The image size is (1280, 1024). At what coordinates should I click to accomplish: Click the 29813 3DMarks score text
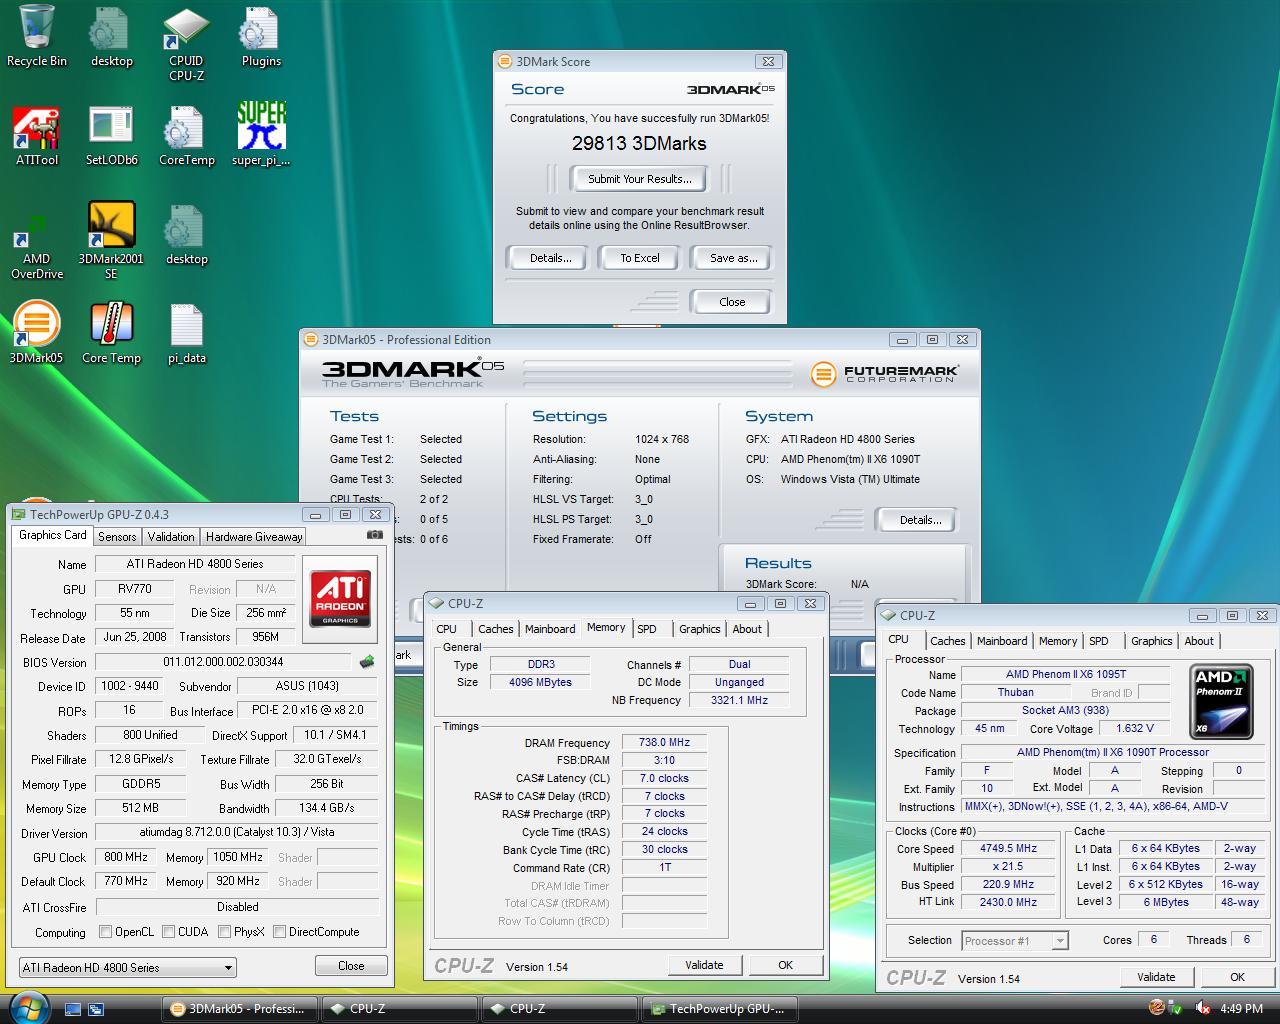639,143
